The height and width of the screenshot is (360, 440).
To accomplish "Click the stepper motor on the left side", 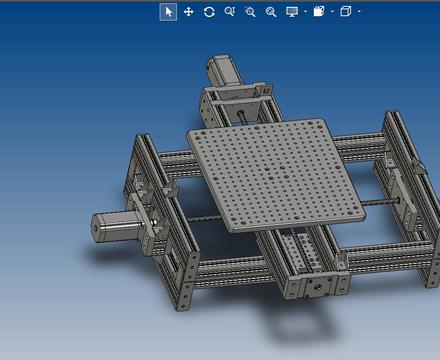I will (115, 226).
